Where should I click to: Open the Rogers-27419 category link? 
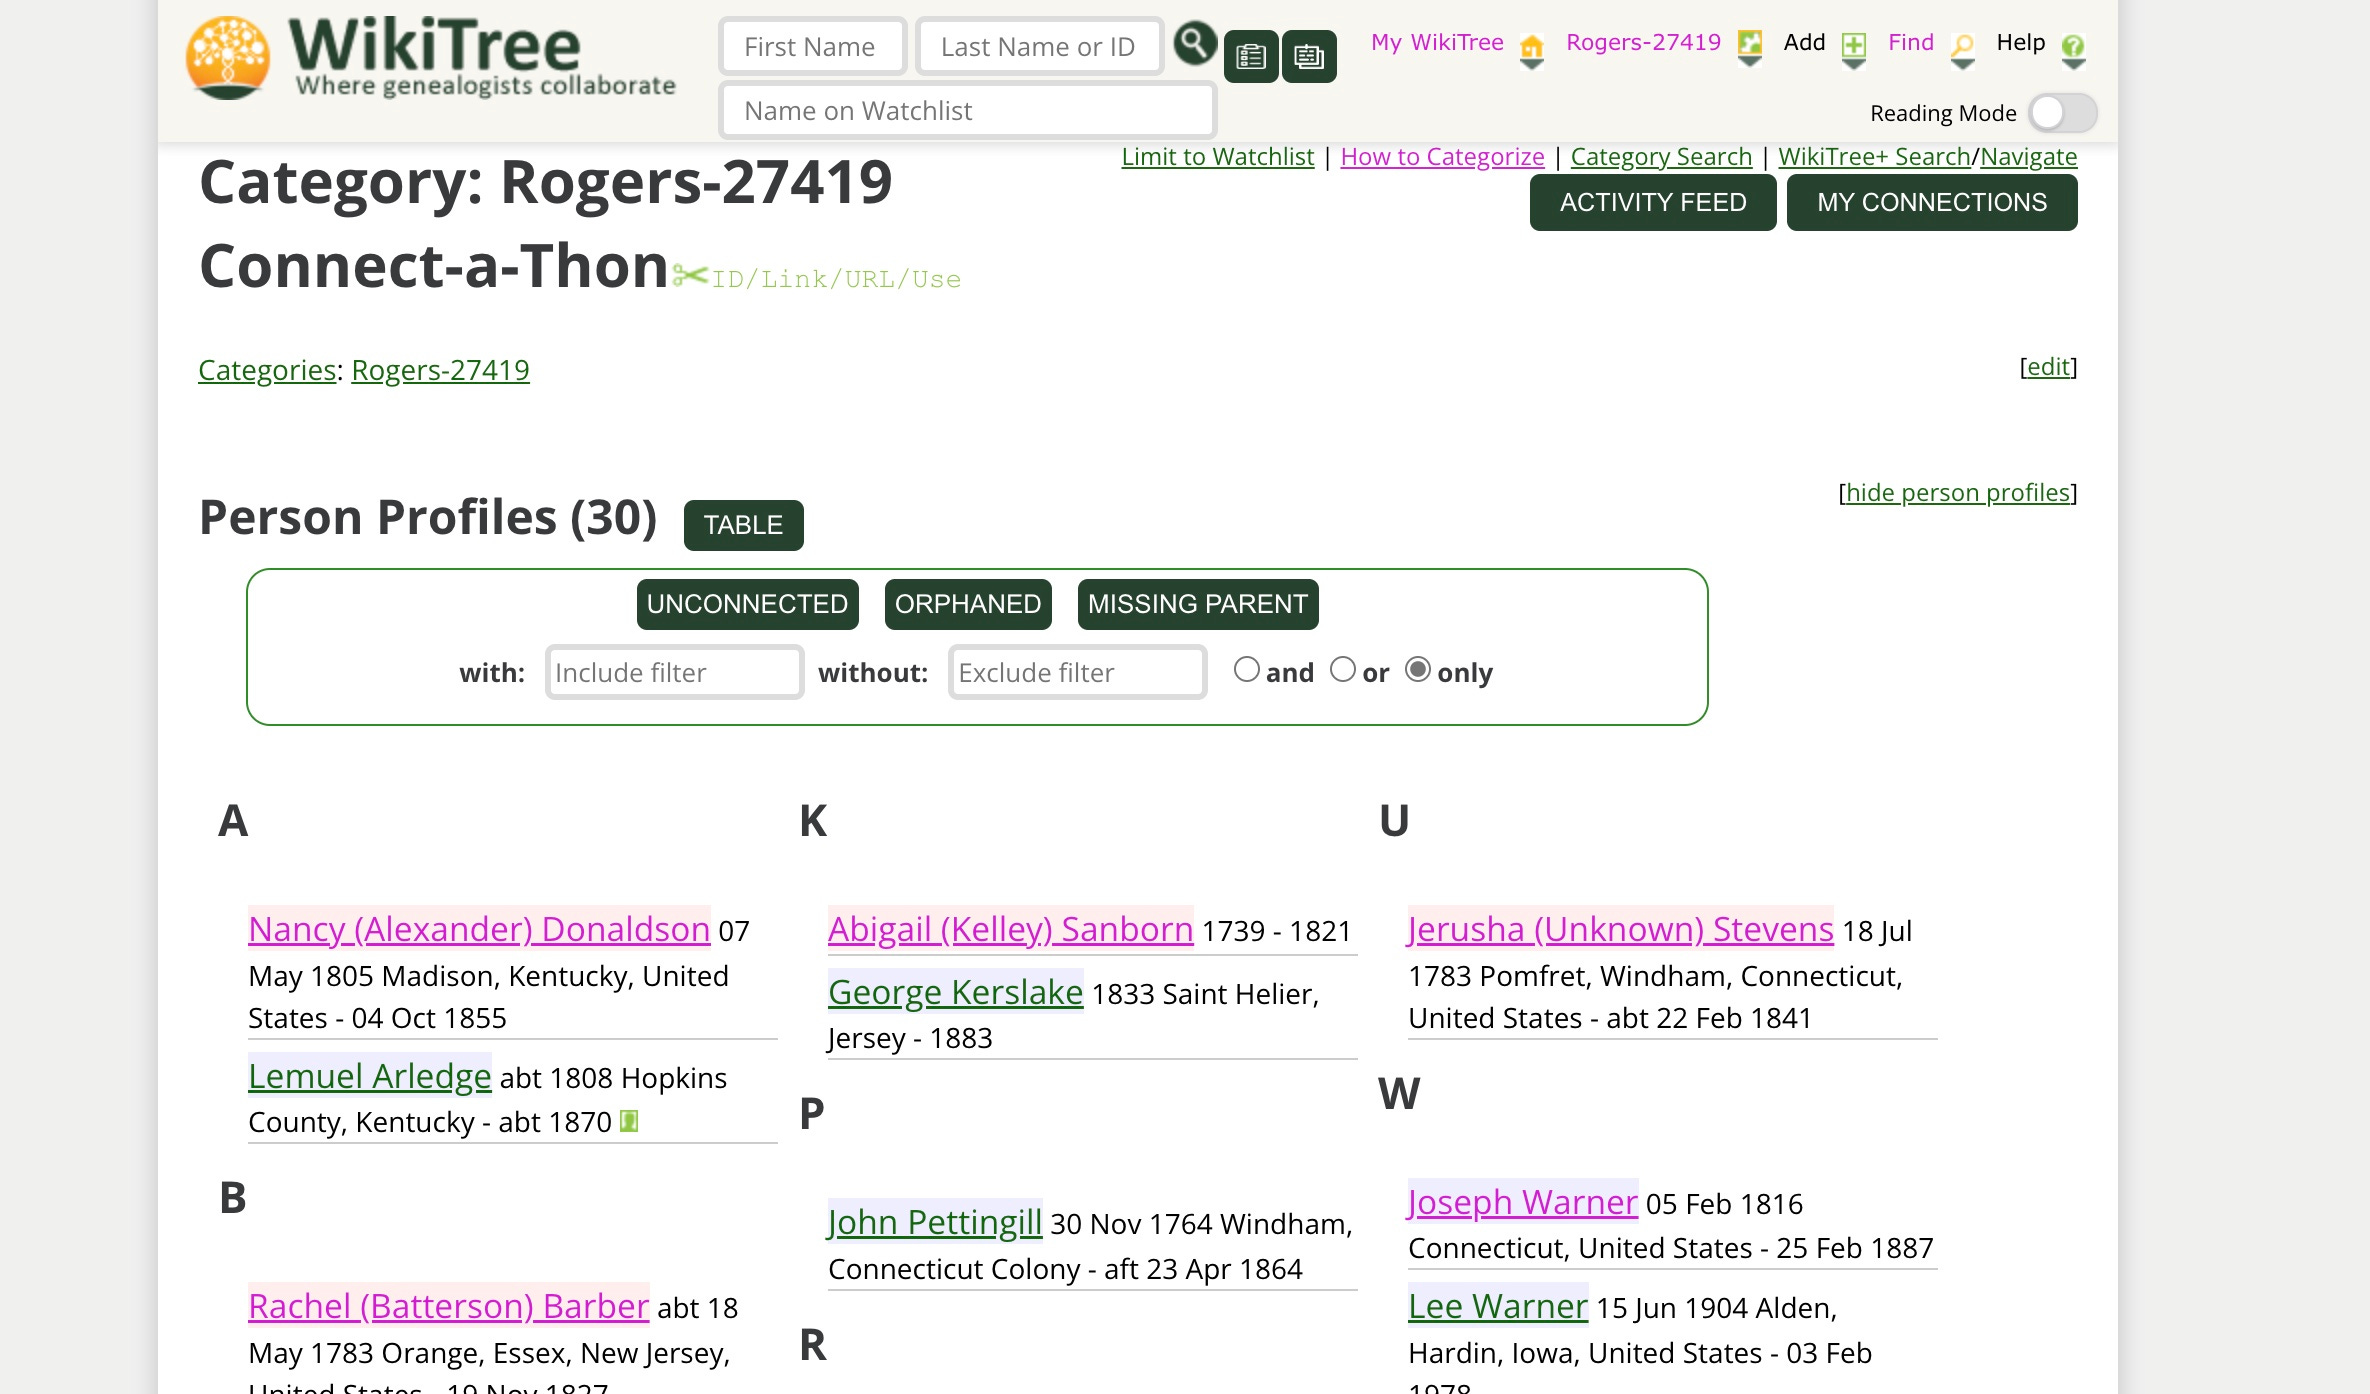point(440,370)
